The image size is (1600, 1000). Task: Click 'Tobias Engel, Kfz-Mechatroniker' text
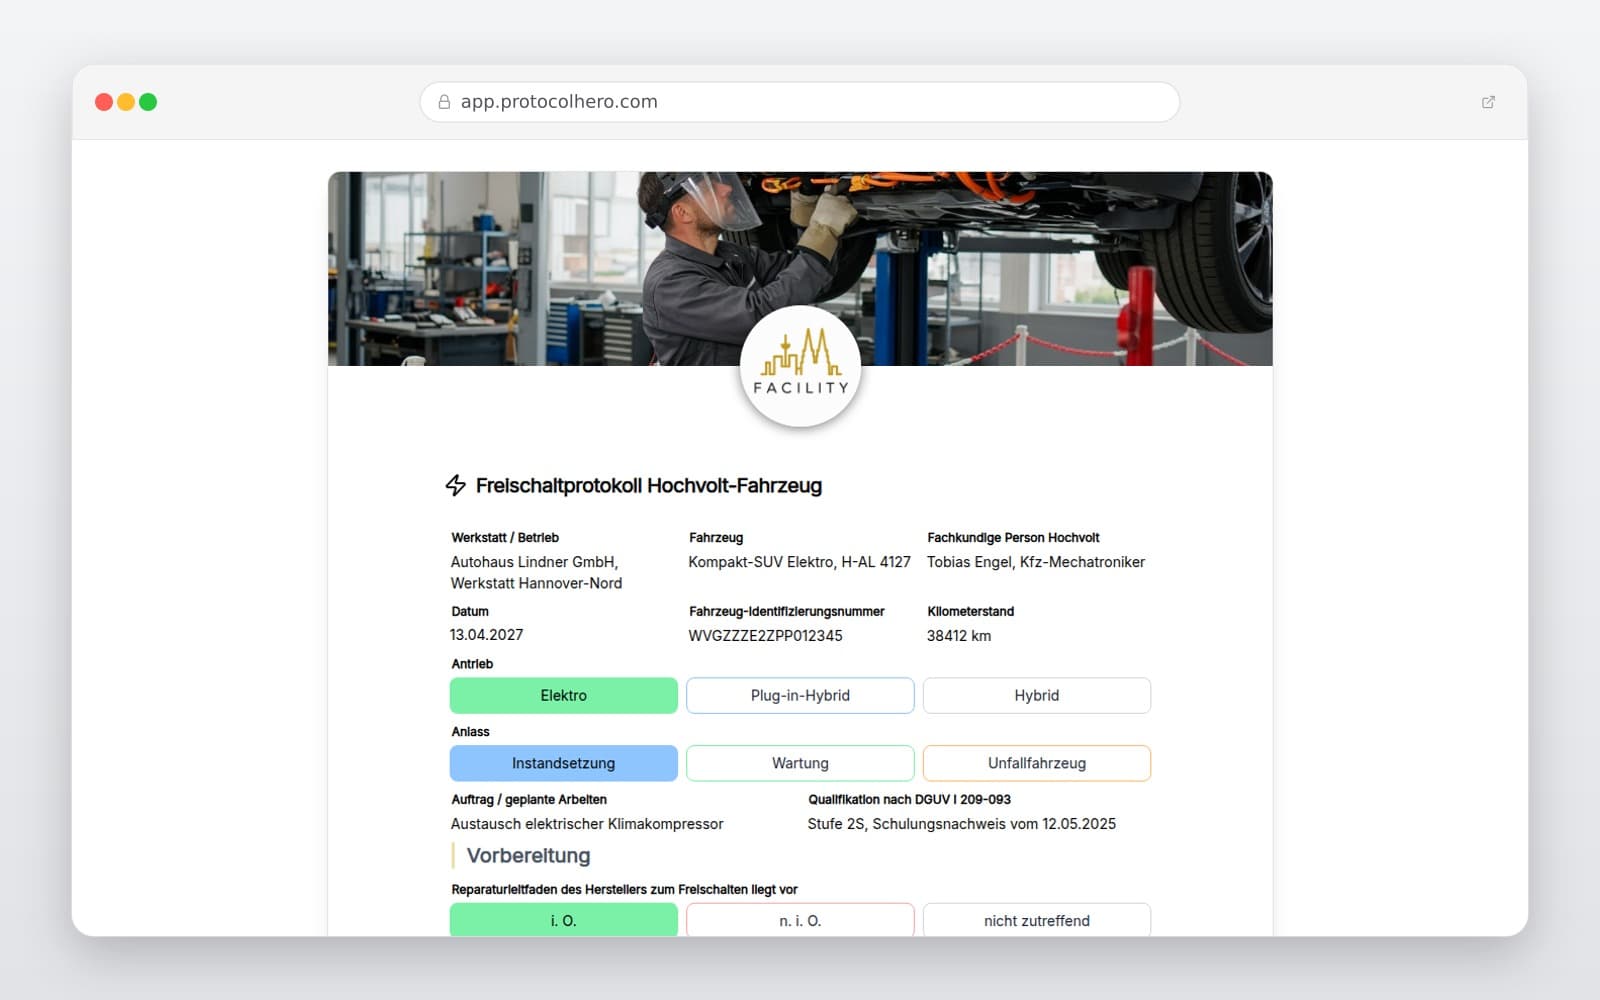coord(1036,562)
